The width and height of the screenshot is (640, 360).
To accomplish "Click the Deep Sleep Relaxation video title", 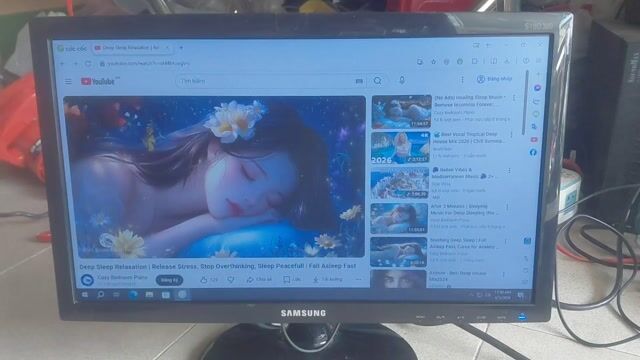I will pos(218,266).
